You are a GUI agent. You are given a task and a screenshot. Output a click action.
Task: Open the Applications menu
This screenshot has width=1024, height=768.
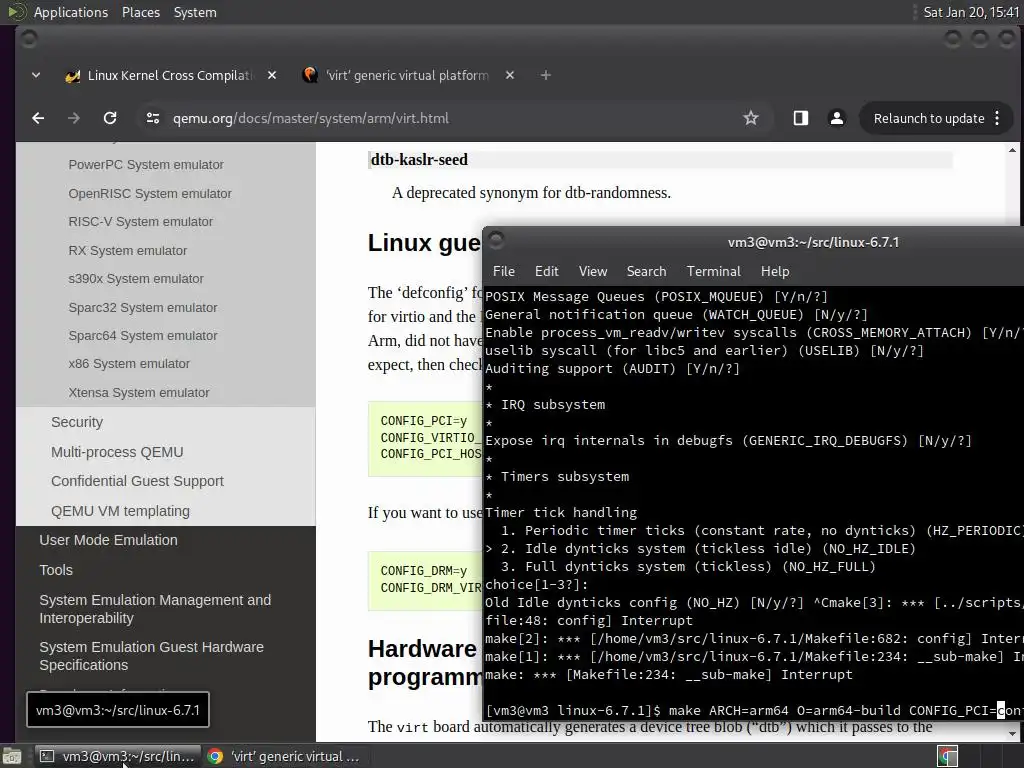click(71, 12)
